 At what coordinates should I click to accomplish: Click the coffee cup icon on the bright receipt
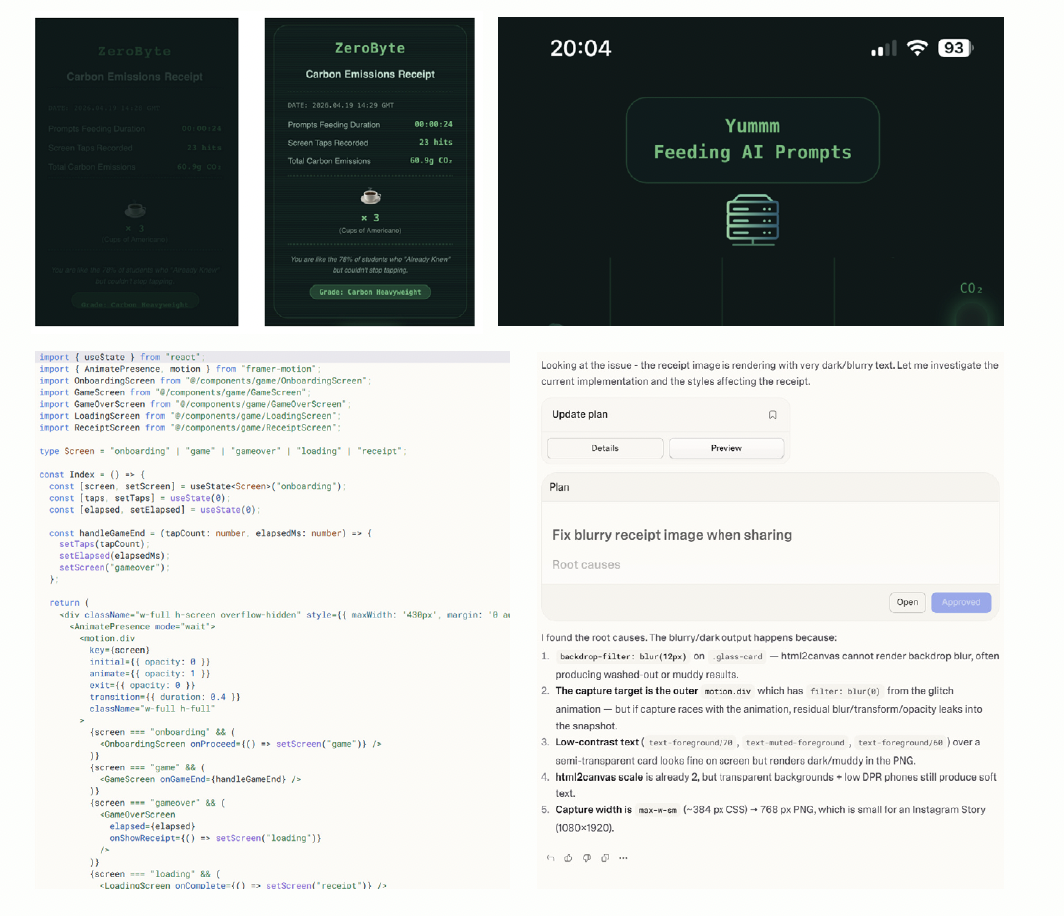click(x=370, y=196)
